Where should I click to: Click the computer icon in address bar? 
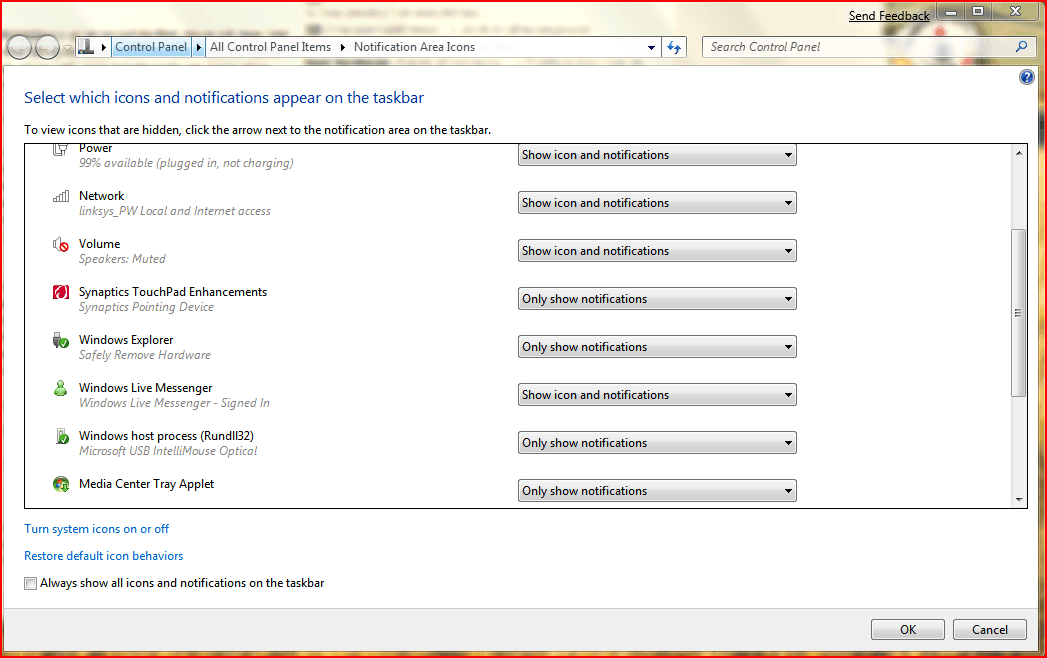click(x=85, y=47)
